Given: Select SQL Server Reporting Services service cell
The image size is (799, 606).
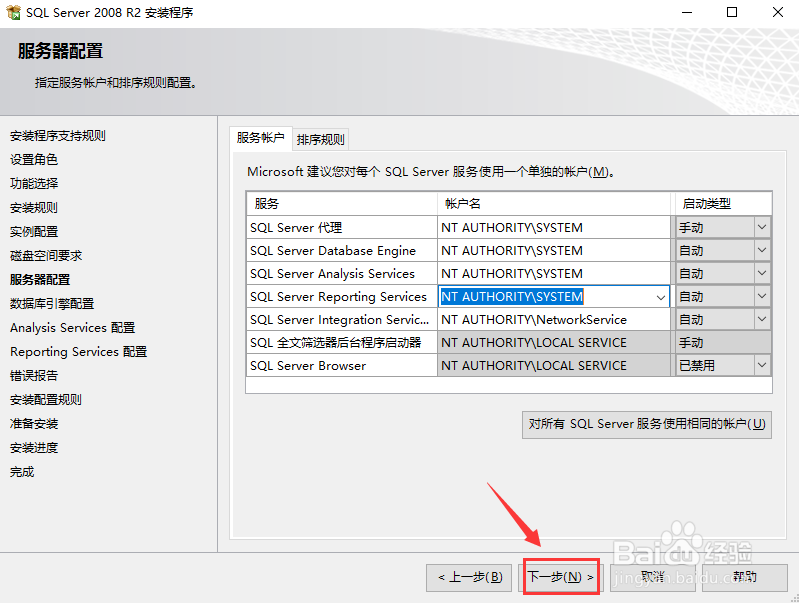Looking at the screenshot, I should 342,296.
